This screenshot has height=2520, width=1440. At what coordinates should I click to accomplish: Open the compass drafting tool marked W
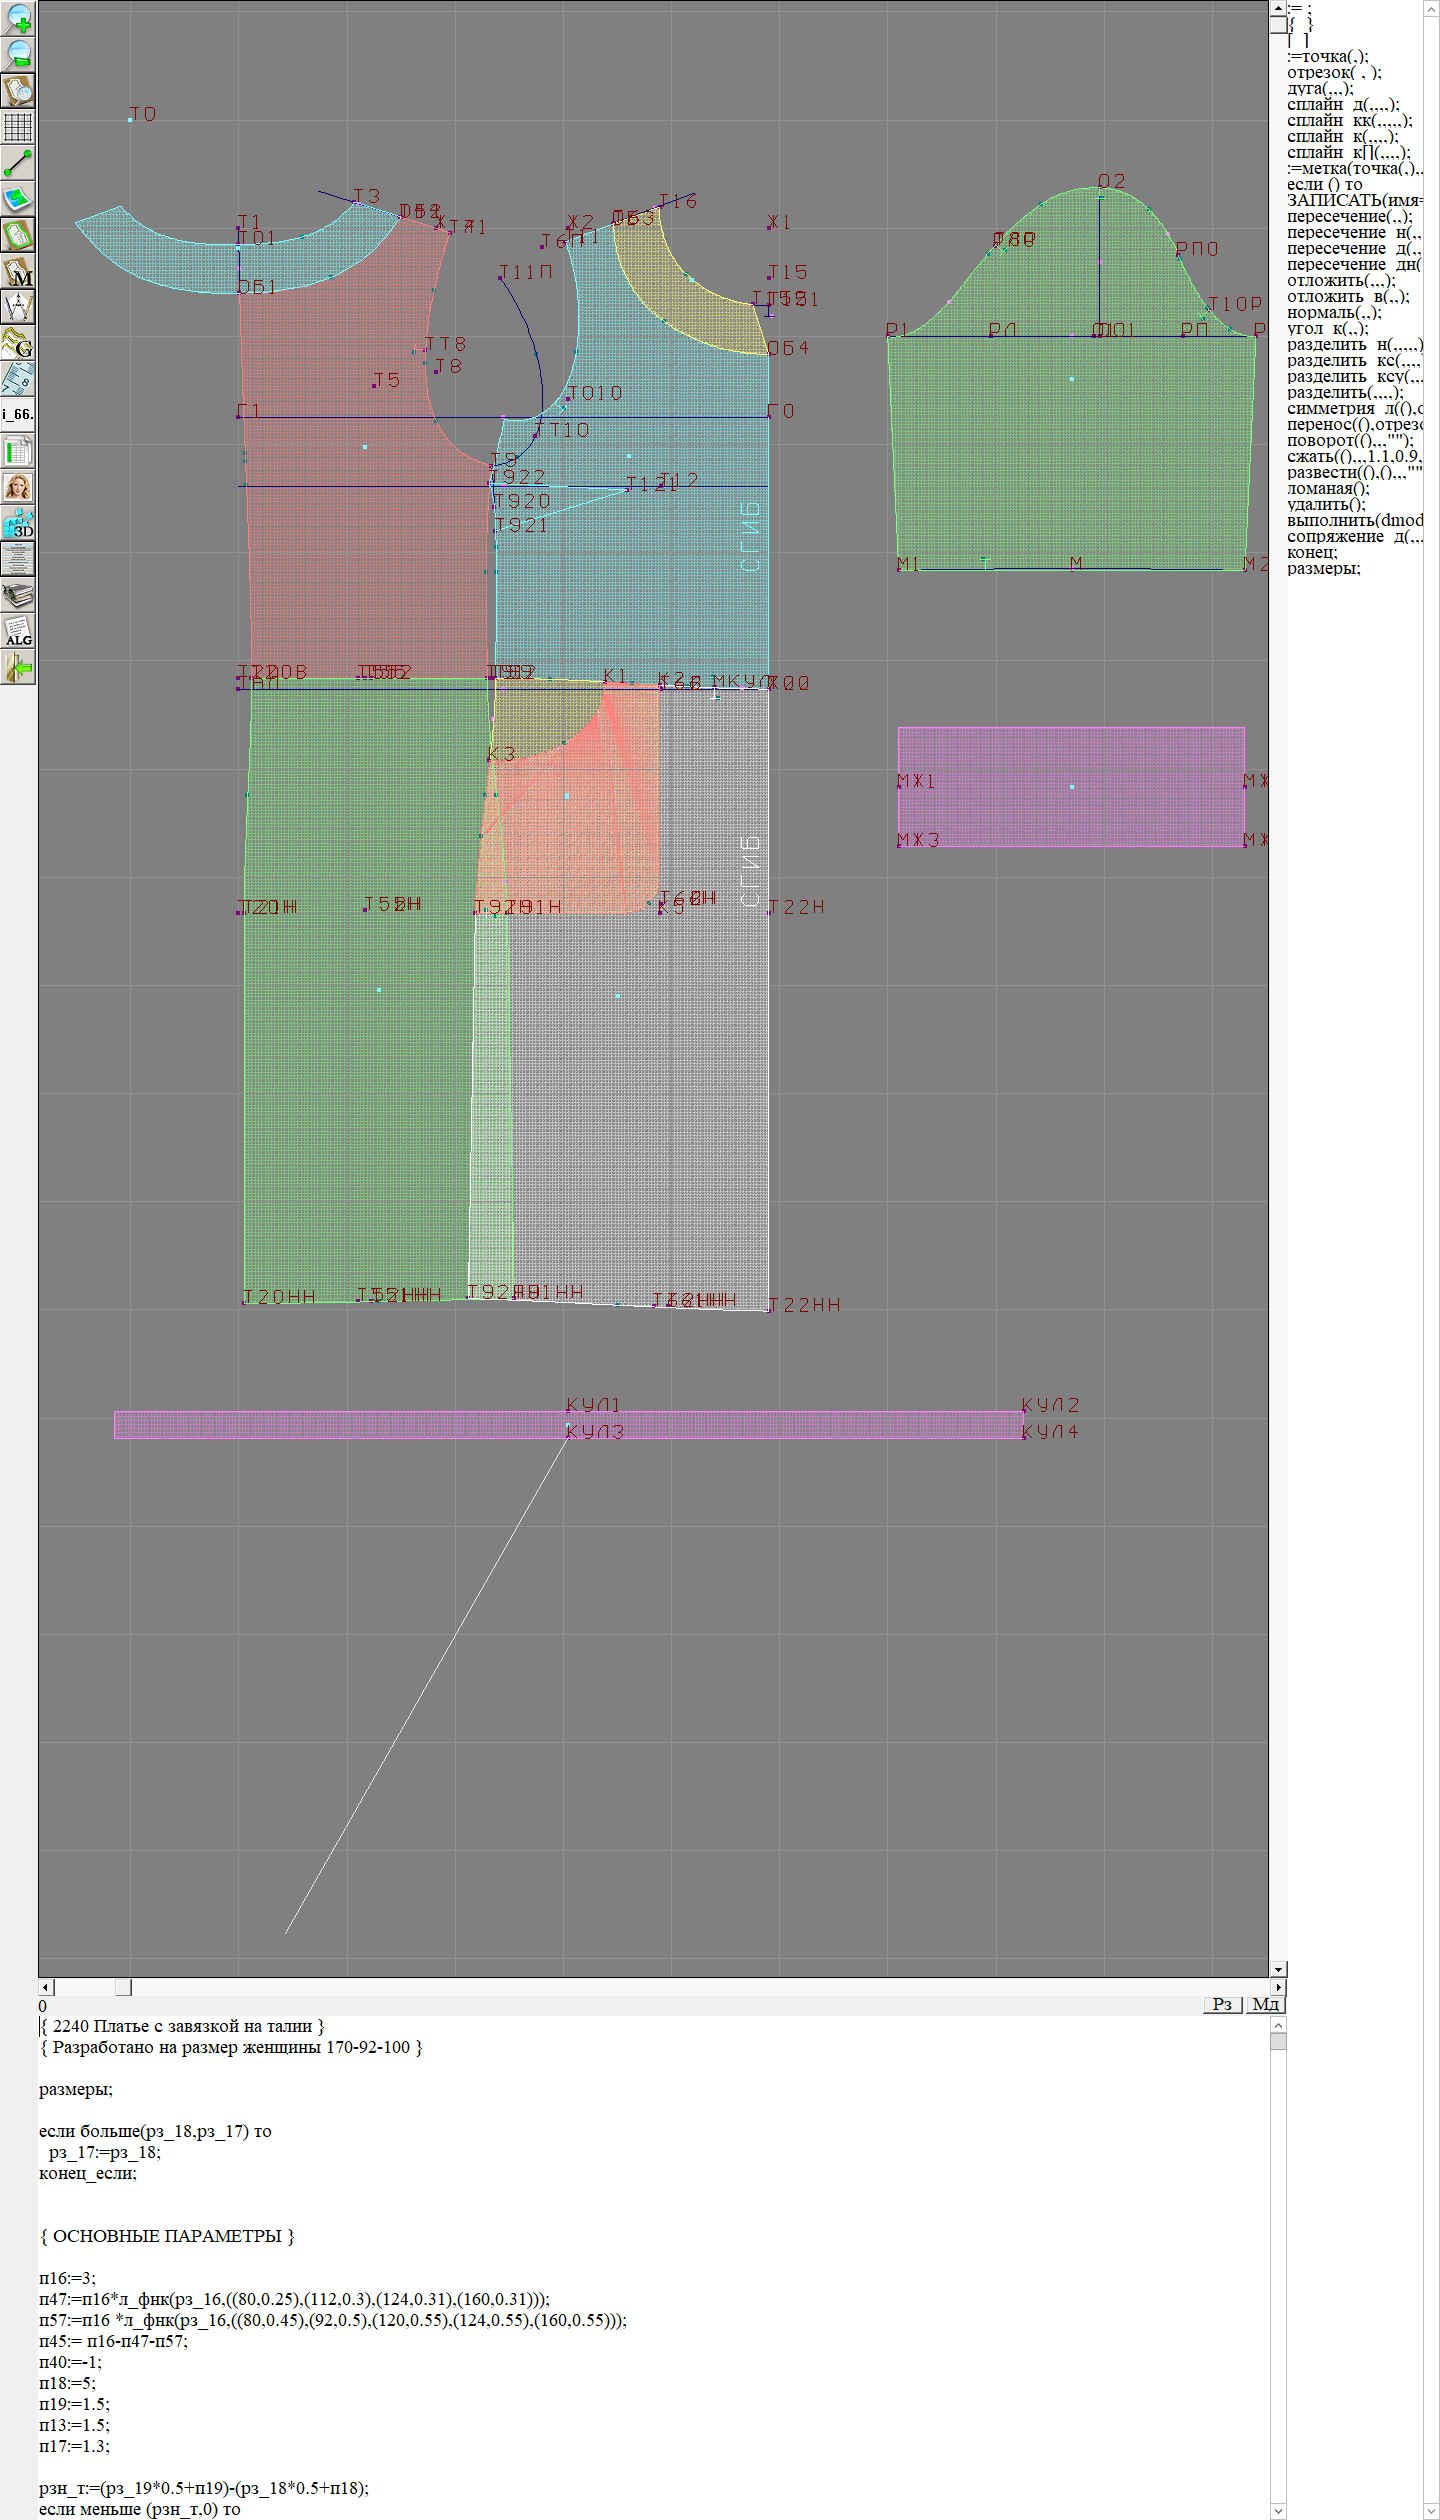18,307
